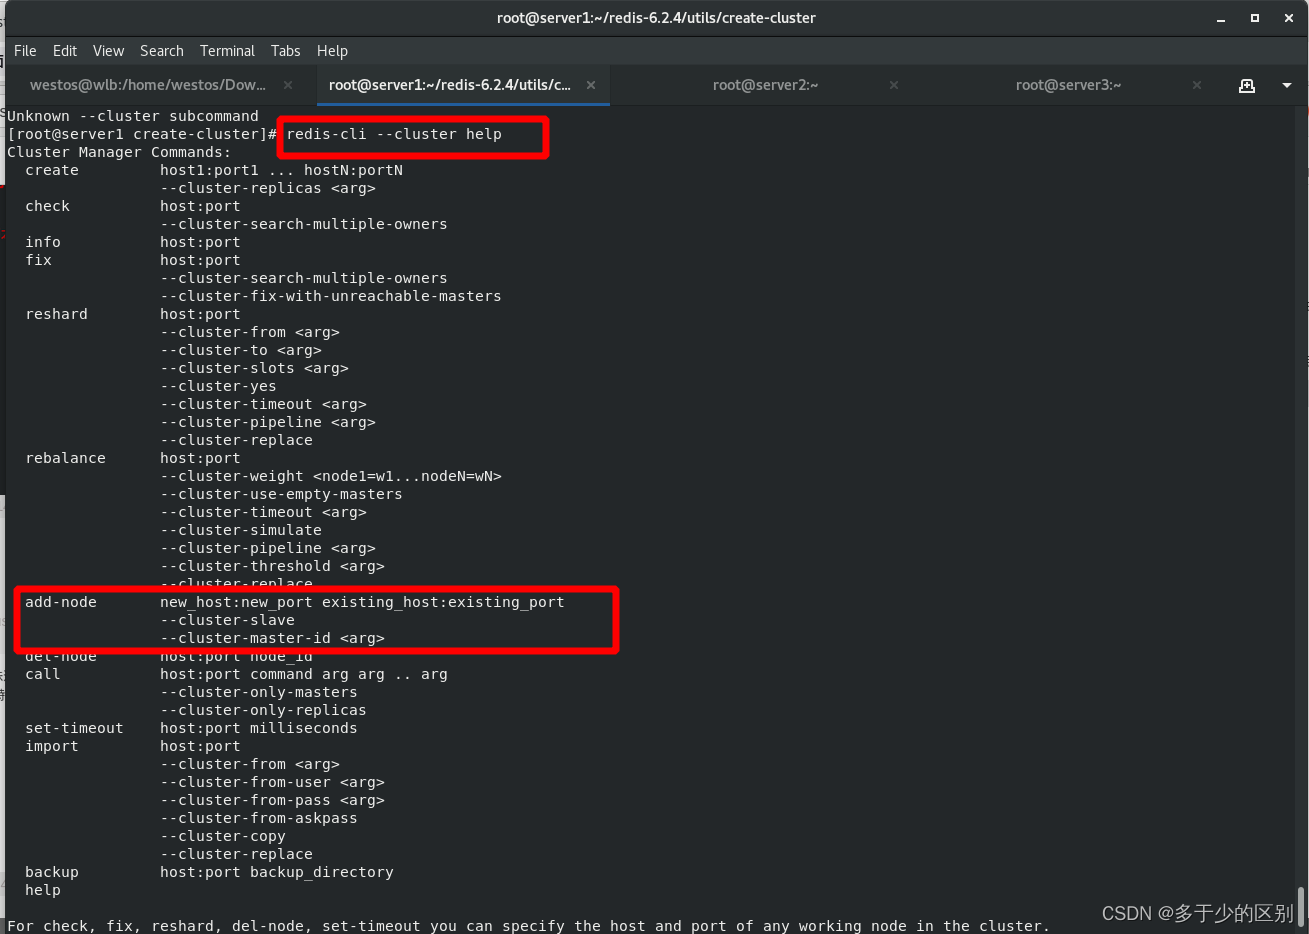This screenshot has height=934, width=1309.
Task: Click the 'set-timeout' command name
Action: [x=74, y=728]
